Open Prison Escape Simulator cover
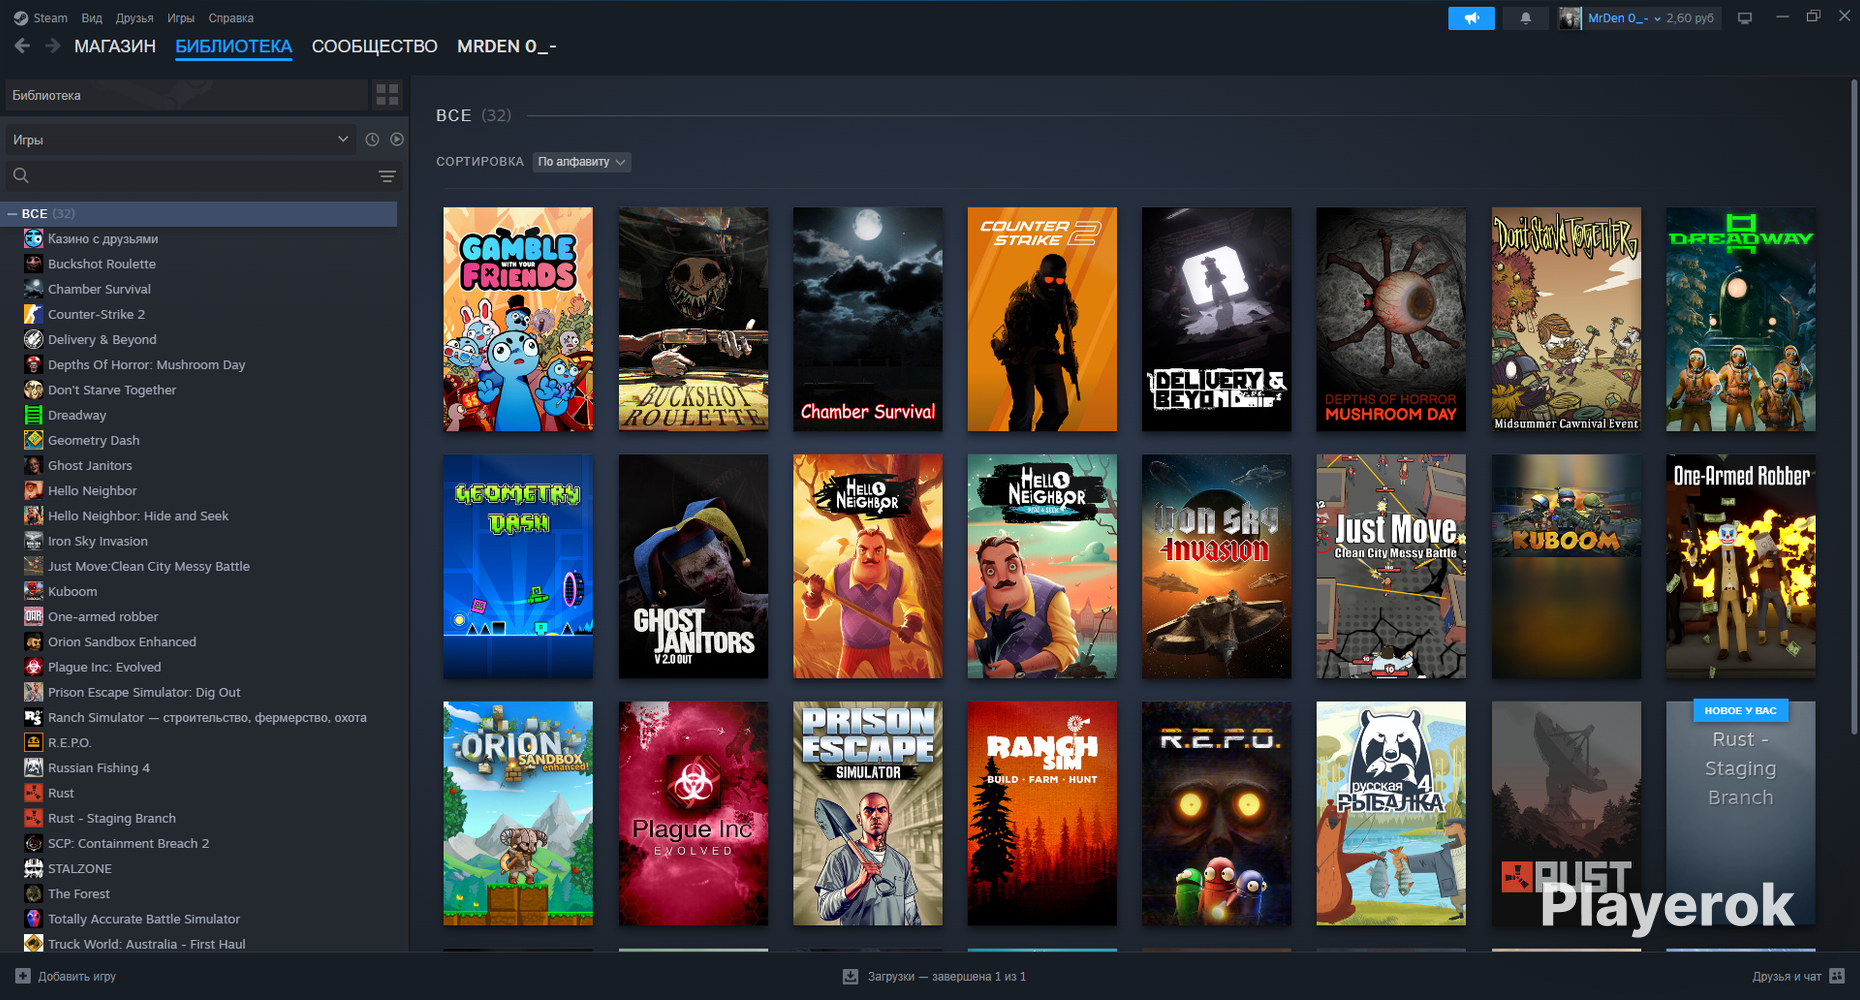Screen dimensions: 1860x1000 pyautogui.click(x=868, y=813)
